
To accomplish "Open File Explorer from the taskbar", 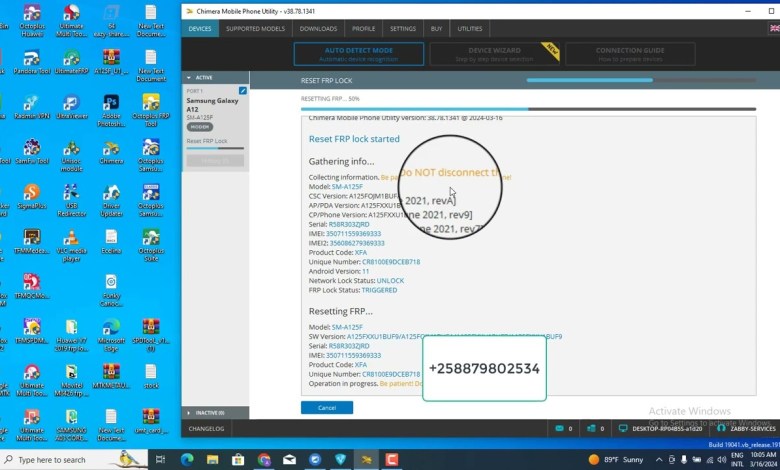I will [x=212, y=460].
